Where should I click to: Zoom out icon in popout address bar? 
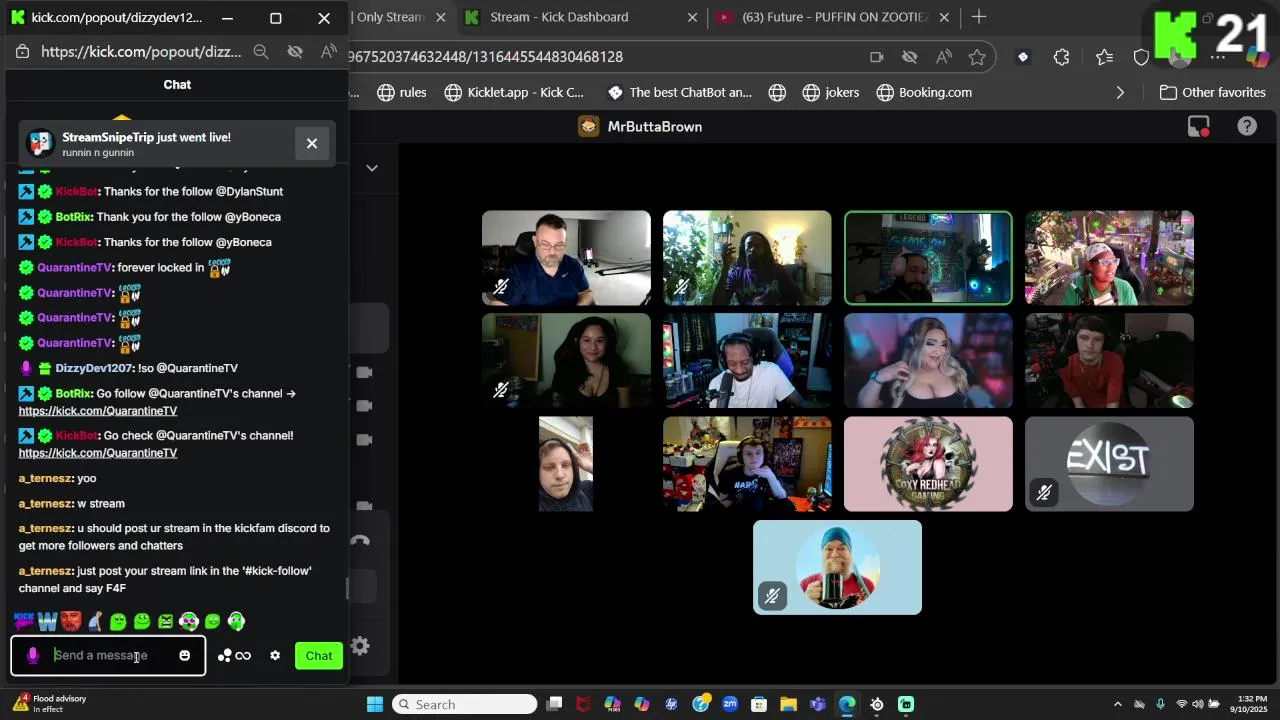(x=260, y=52)
